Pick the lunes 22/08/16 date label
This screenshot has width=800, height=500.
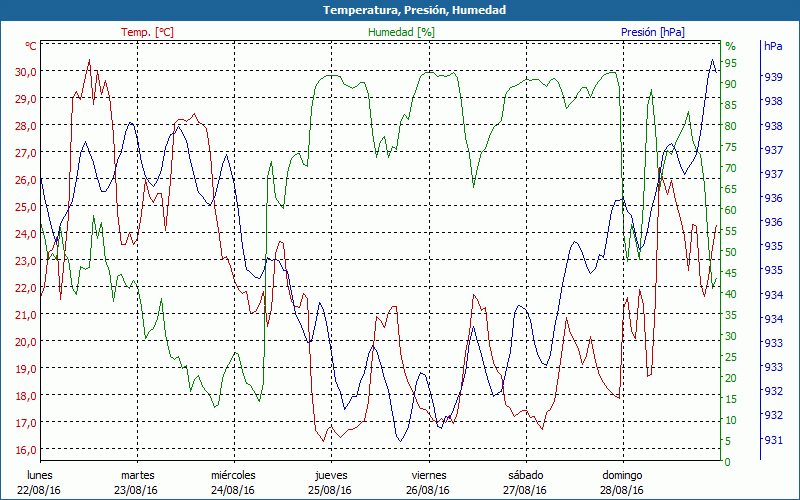39,482
